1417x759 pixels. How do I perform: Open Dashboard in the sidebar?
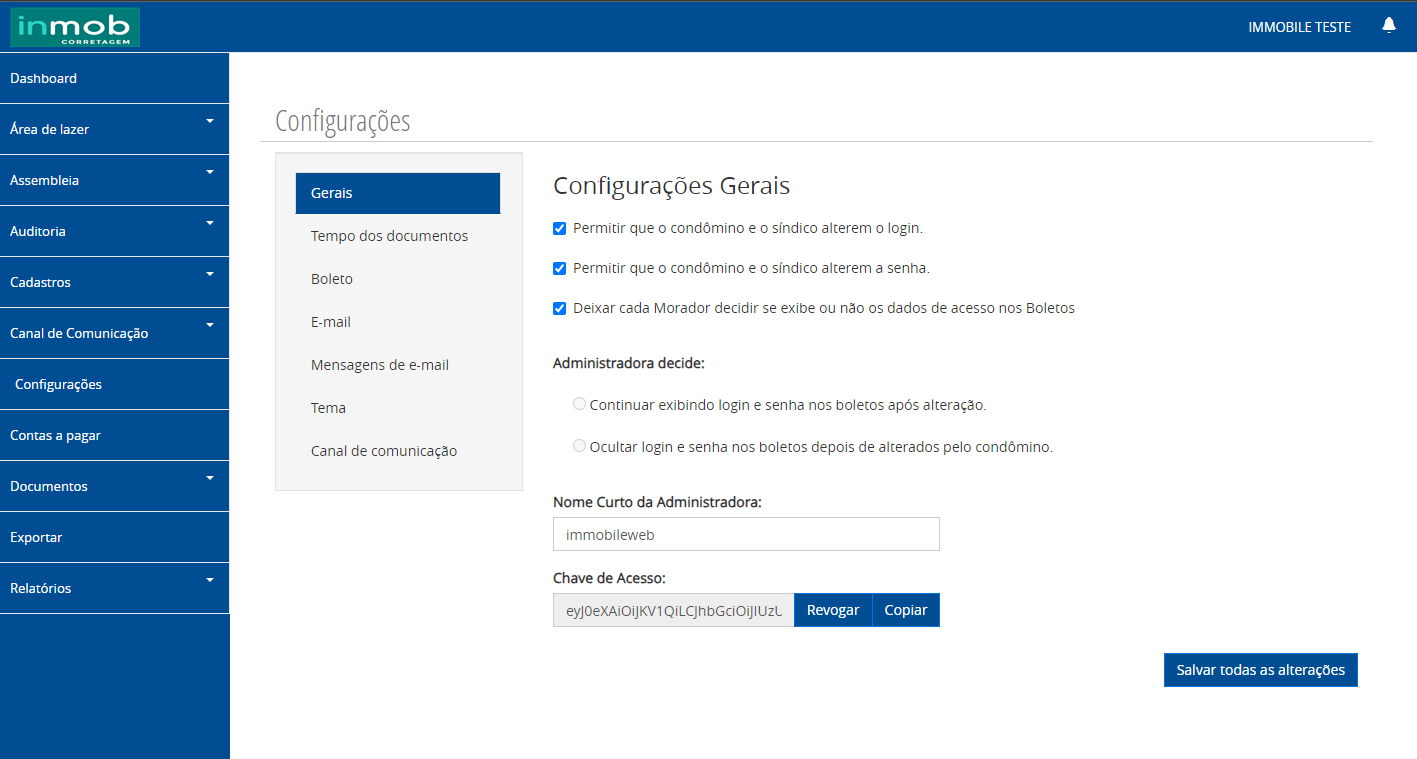coord(114,78)
